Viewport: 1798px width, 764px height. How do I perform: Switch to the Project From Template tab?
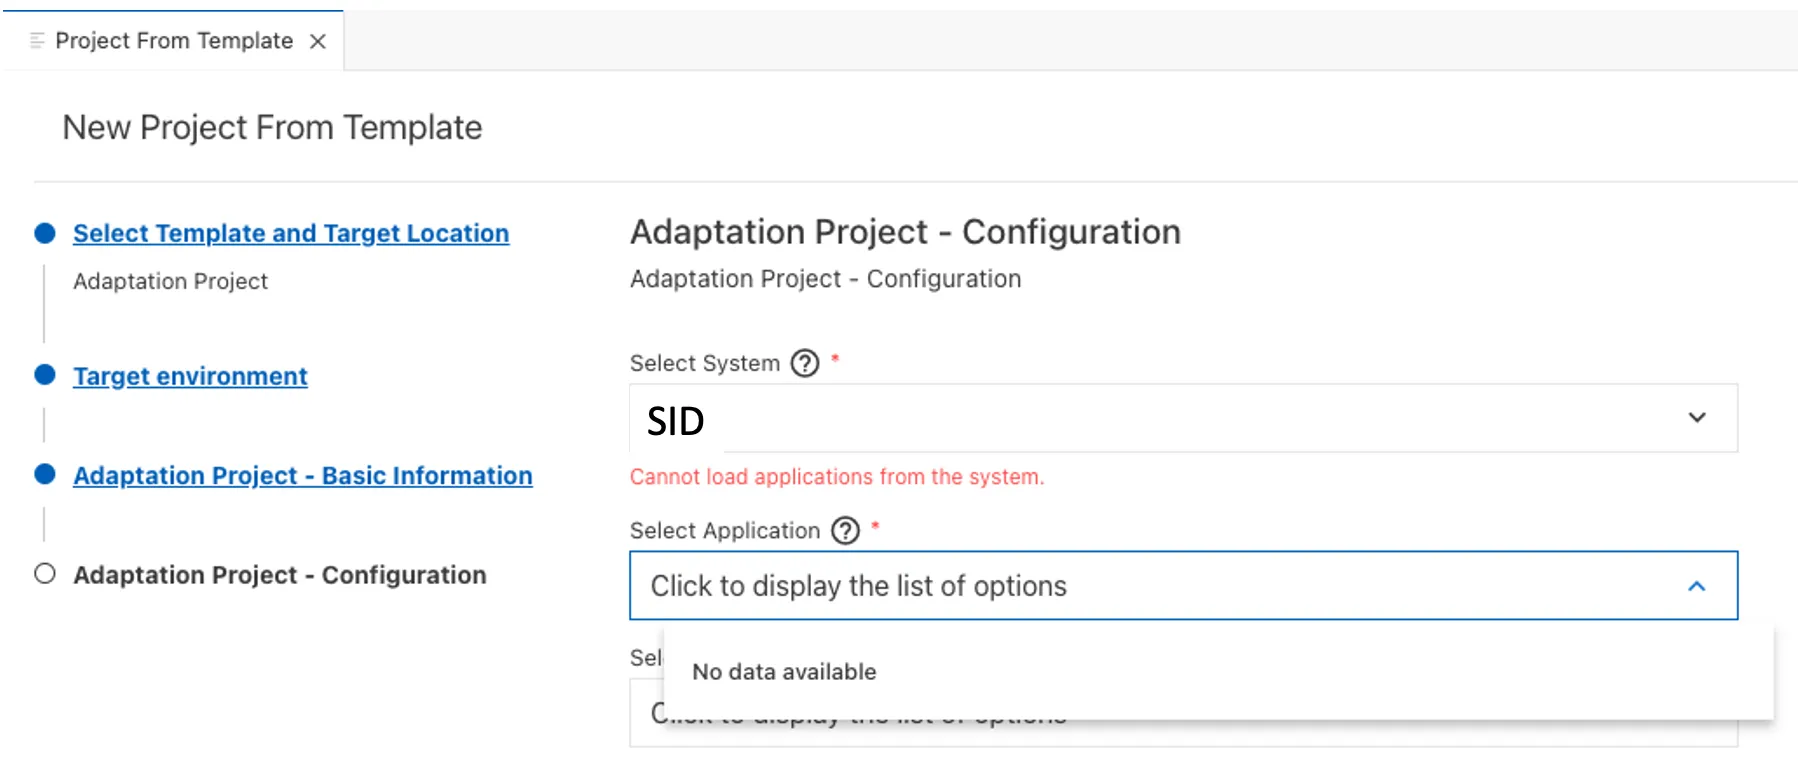(x=174, y=41)
